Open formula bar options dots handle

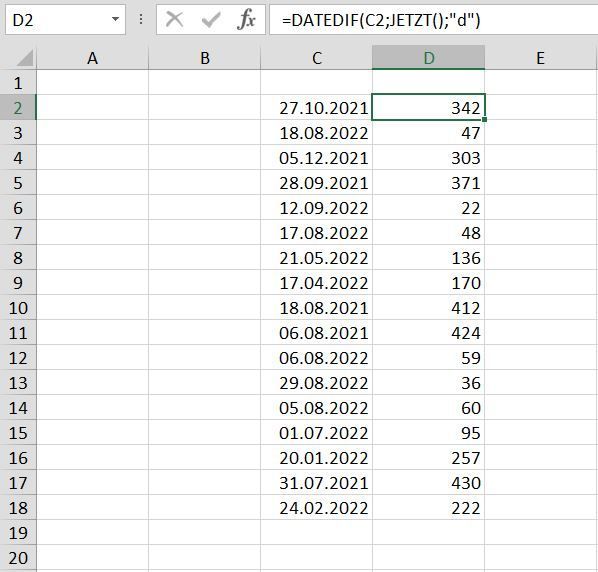coord(141,19)
